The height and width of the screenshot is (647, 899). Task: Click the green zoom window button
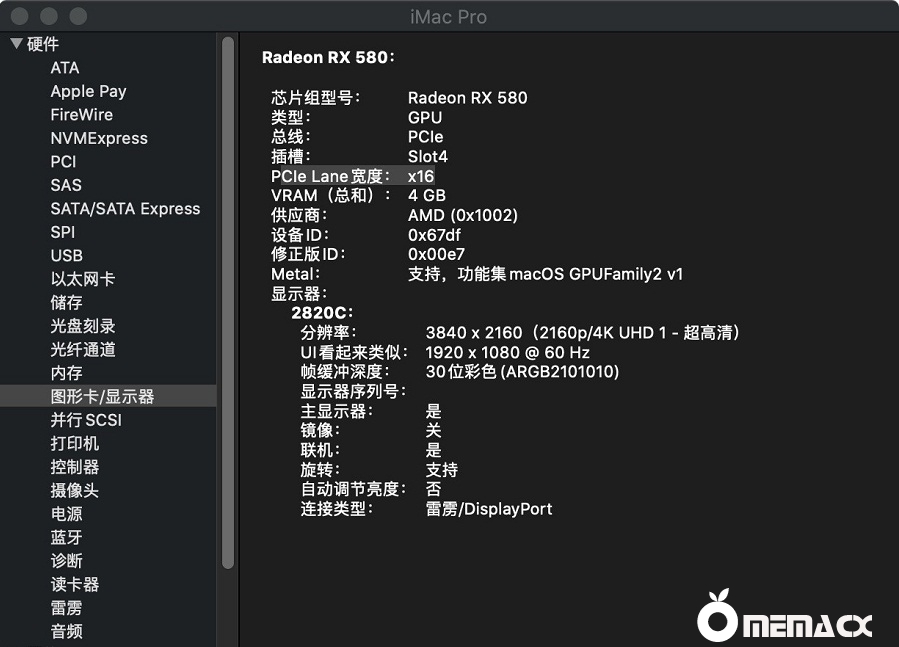(x=78, y=17)
